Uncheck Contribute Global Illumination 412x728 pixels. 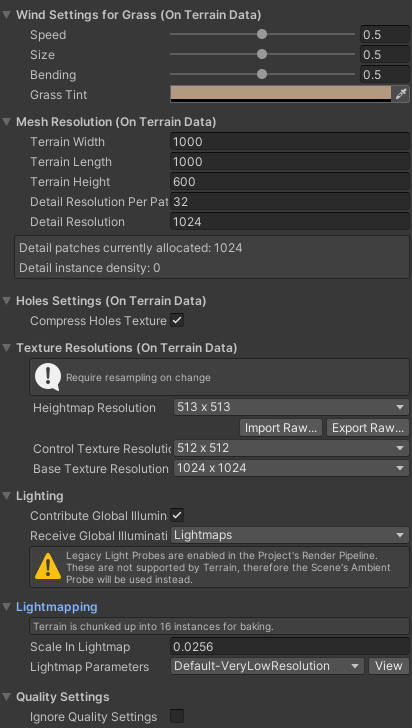(177, 515)
